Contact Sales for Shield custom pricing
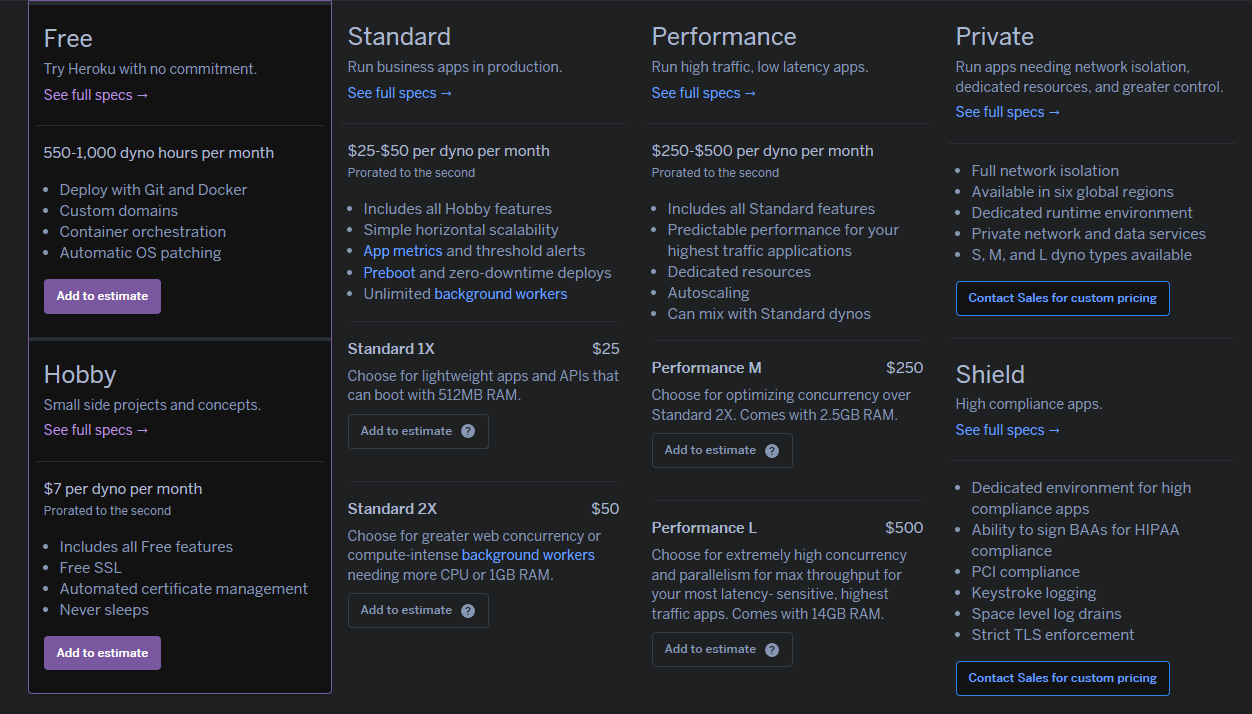Image resolution: width=1252 pixels, height=714 pixels. 1062,678
